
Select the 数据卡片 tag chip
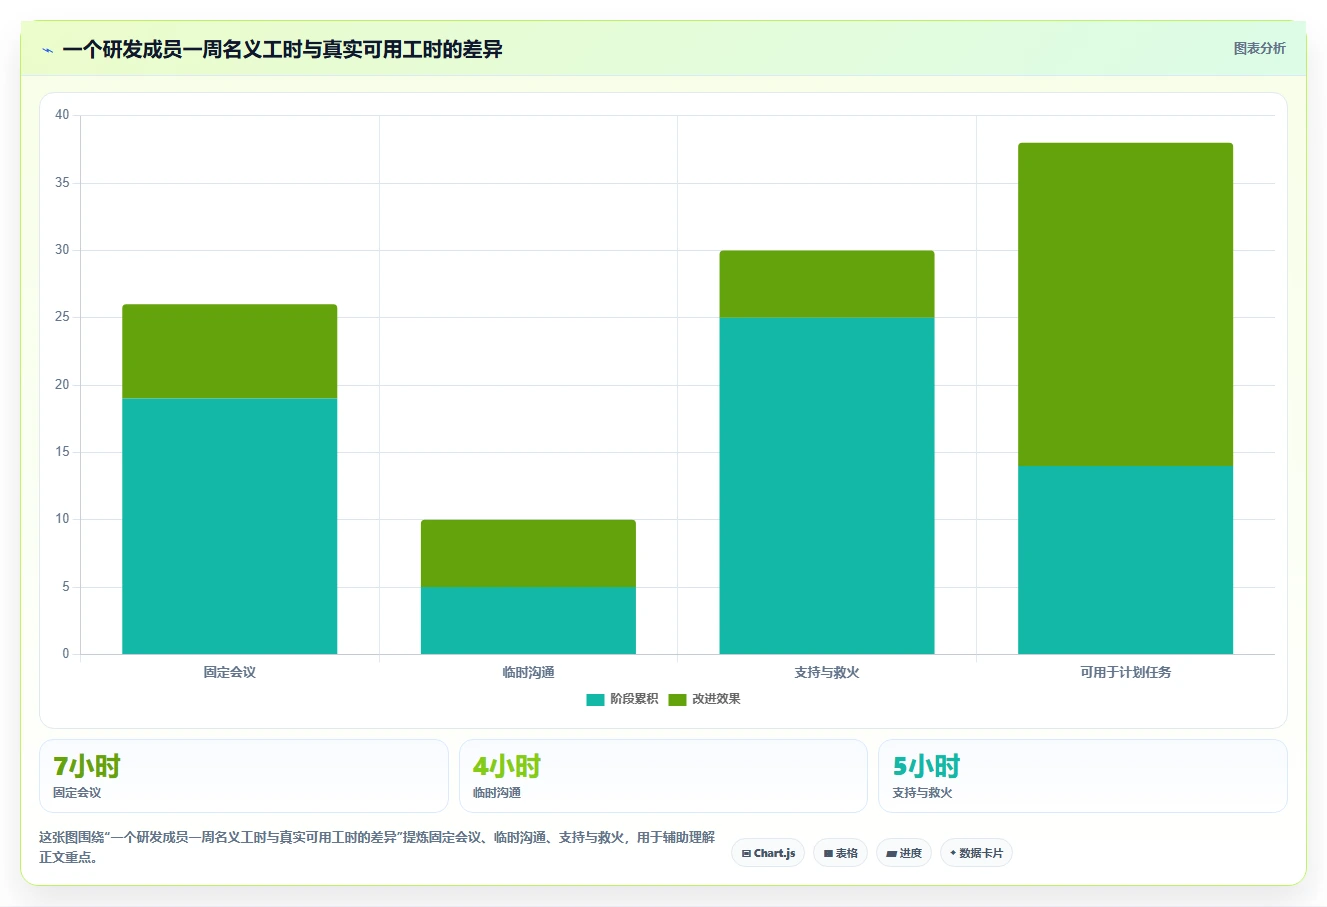(976, 853)
